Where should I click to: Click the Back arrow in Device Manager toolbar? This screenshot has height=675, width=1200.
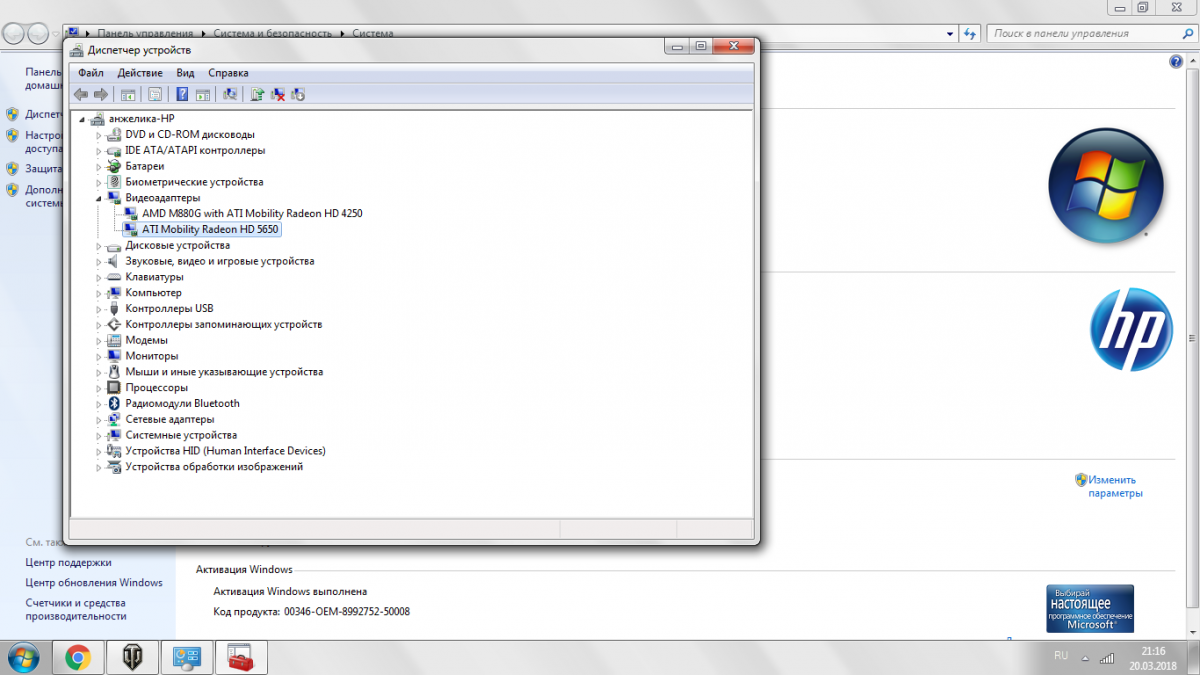tap(81, 94)
